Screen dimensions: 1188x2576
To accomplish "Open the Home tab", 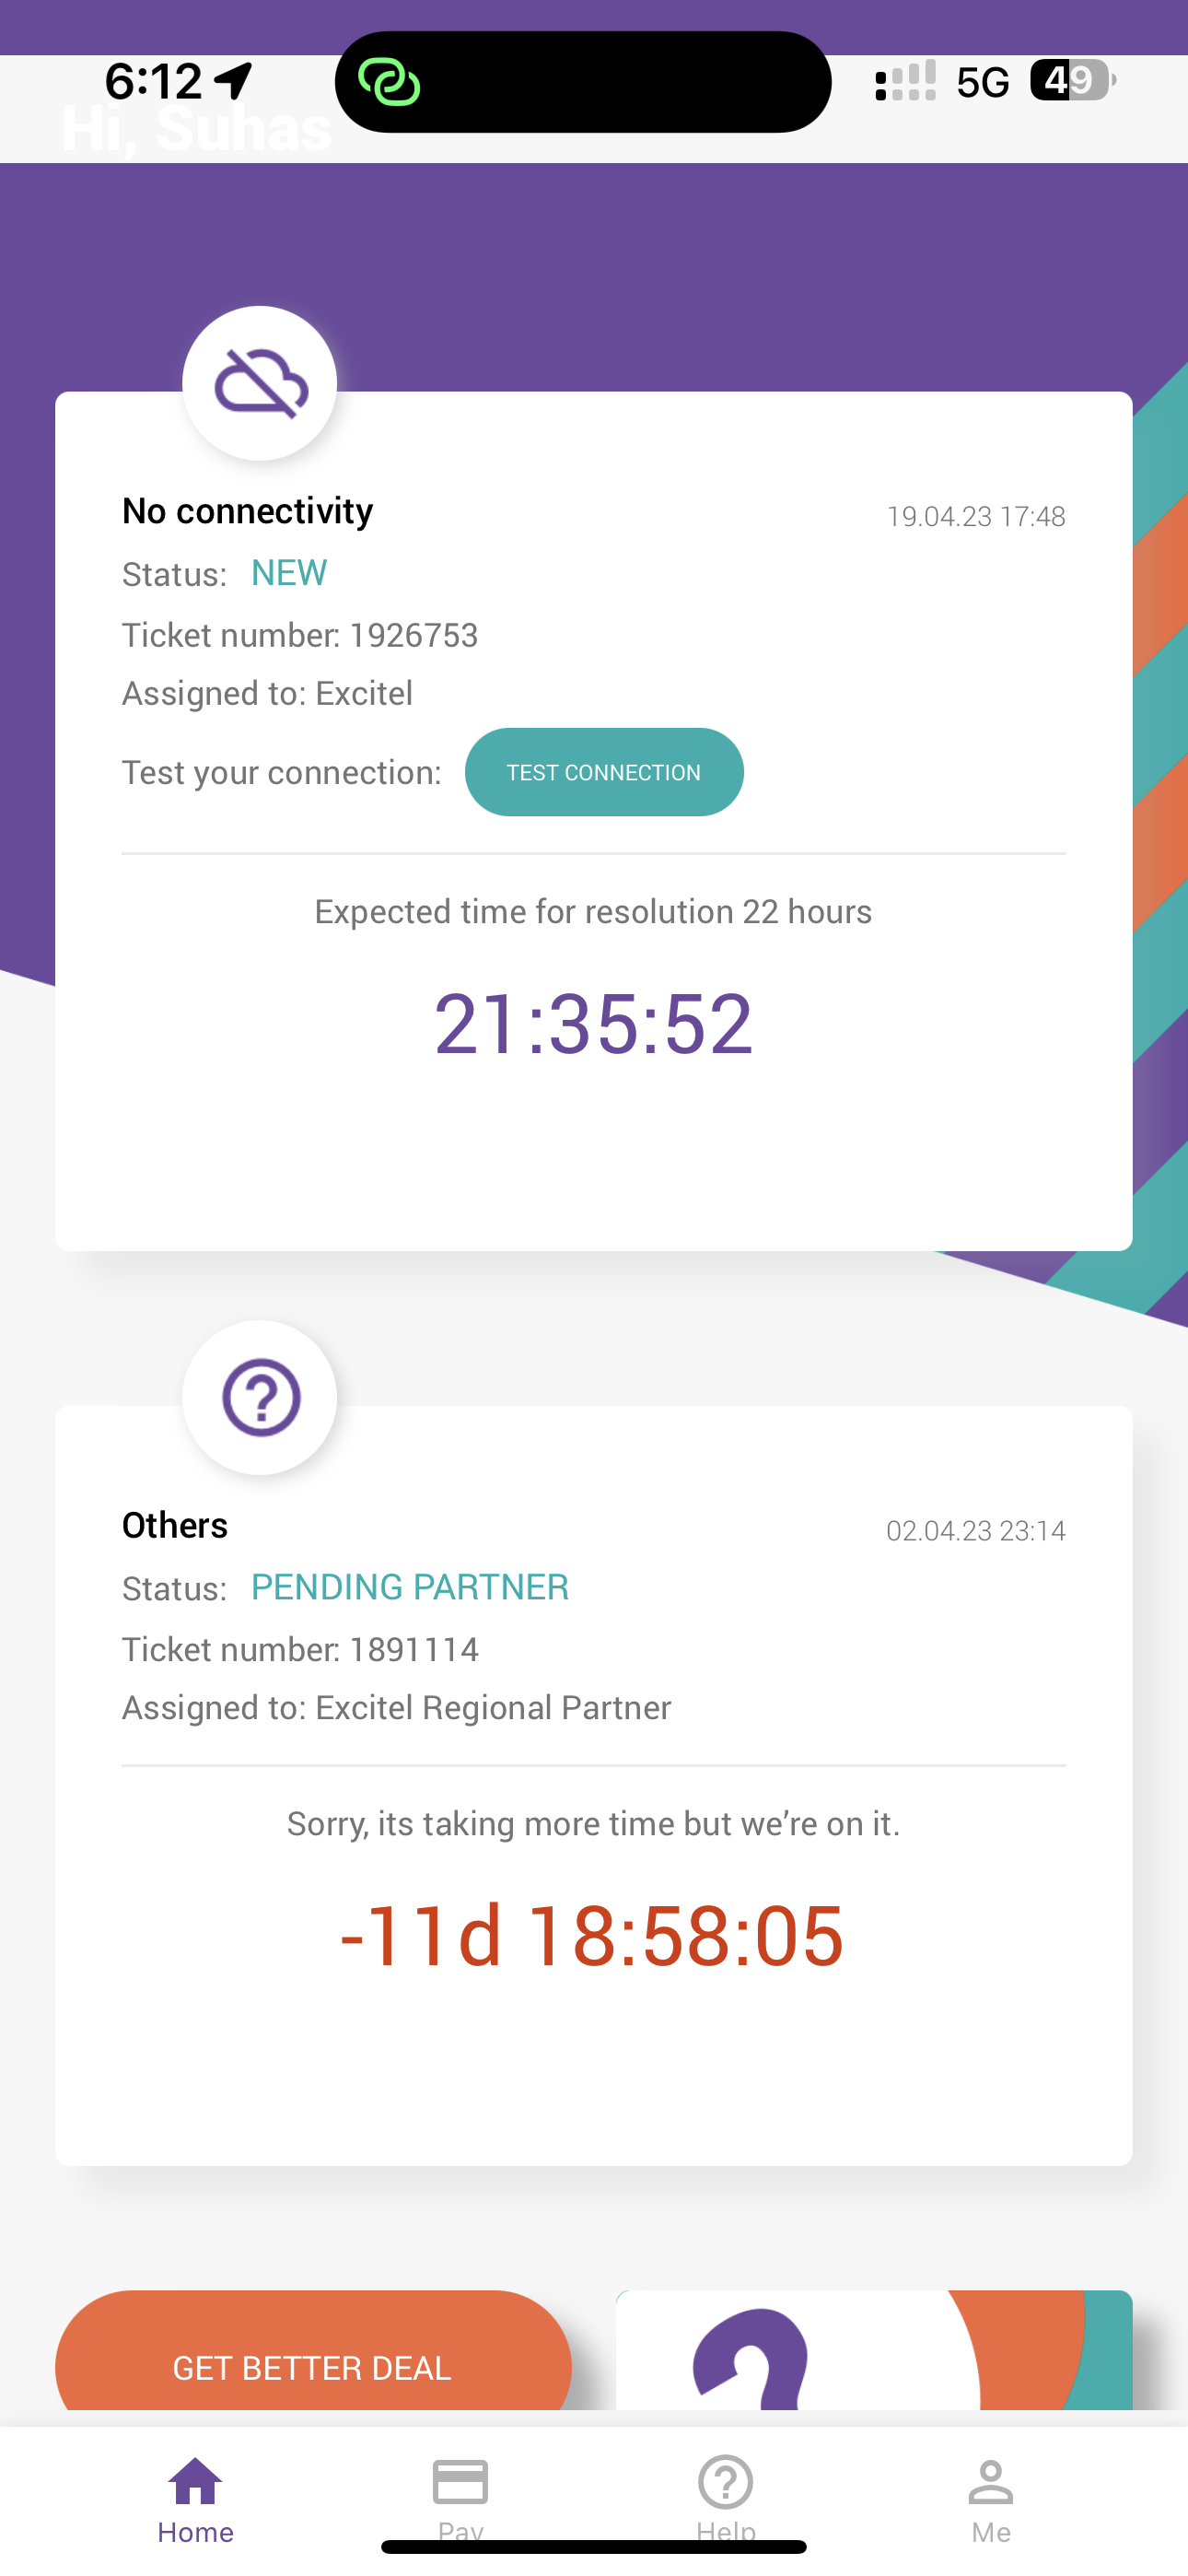I will (x=196, y=2498).
